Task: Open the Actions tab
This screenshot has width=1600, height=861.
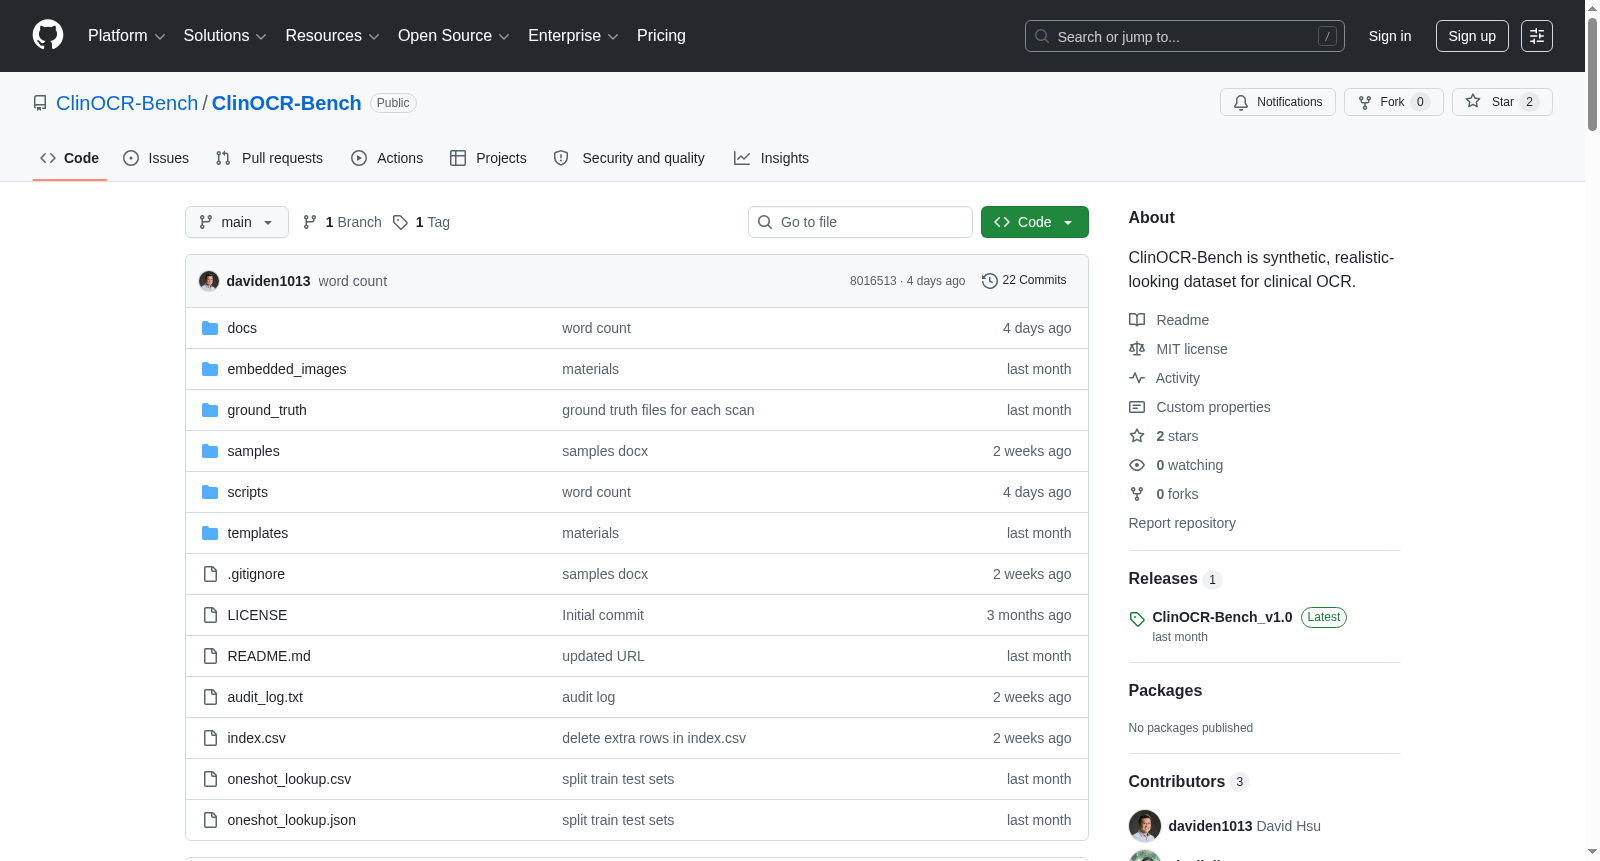Action: (x=387, y=158)
